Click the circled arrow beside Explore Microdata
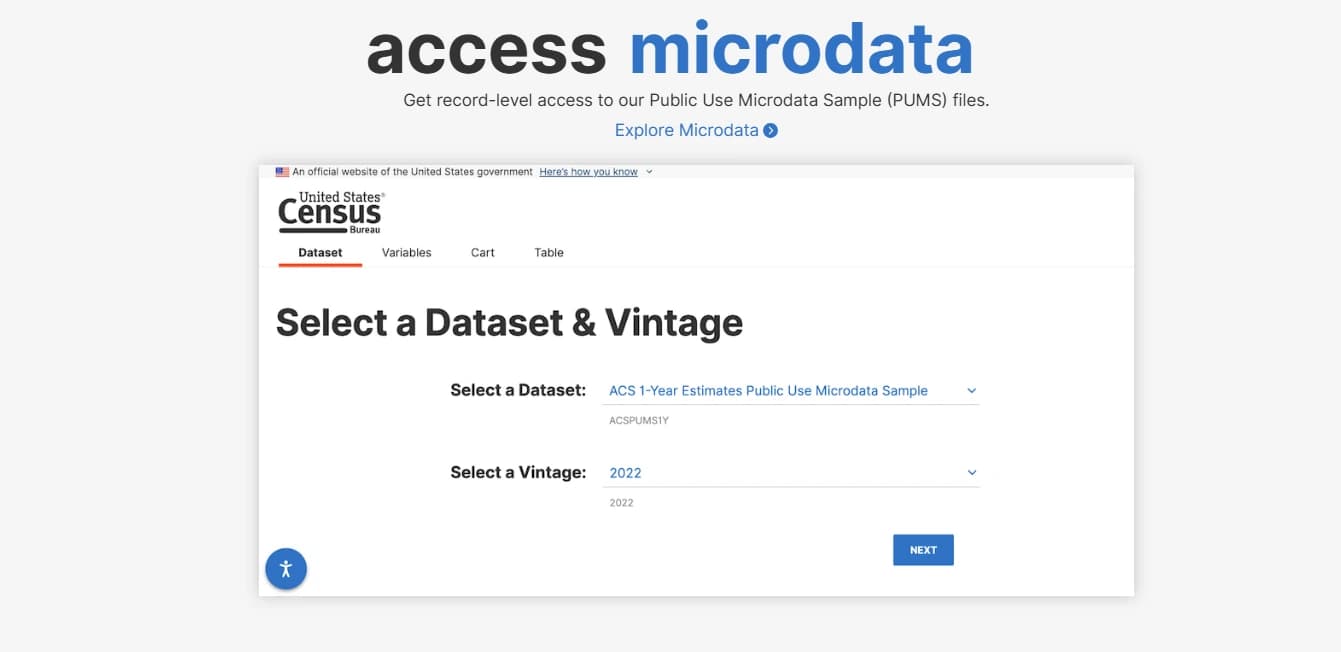This screenshot has height=652, width=1341. (770, 131)
